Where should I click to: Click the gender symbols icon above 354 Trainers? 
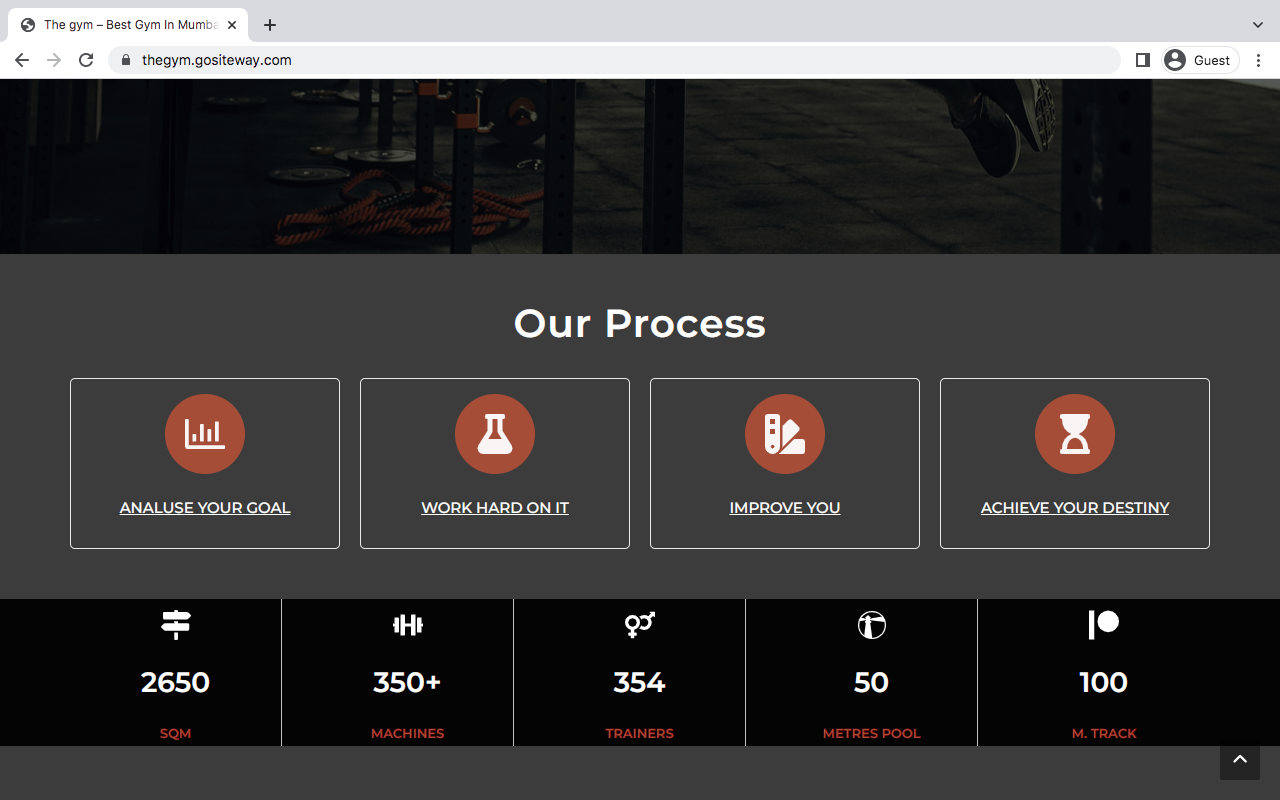[640, 625]
